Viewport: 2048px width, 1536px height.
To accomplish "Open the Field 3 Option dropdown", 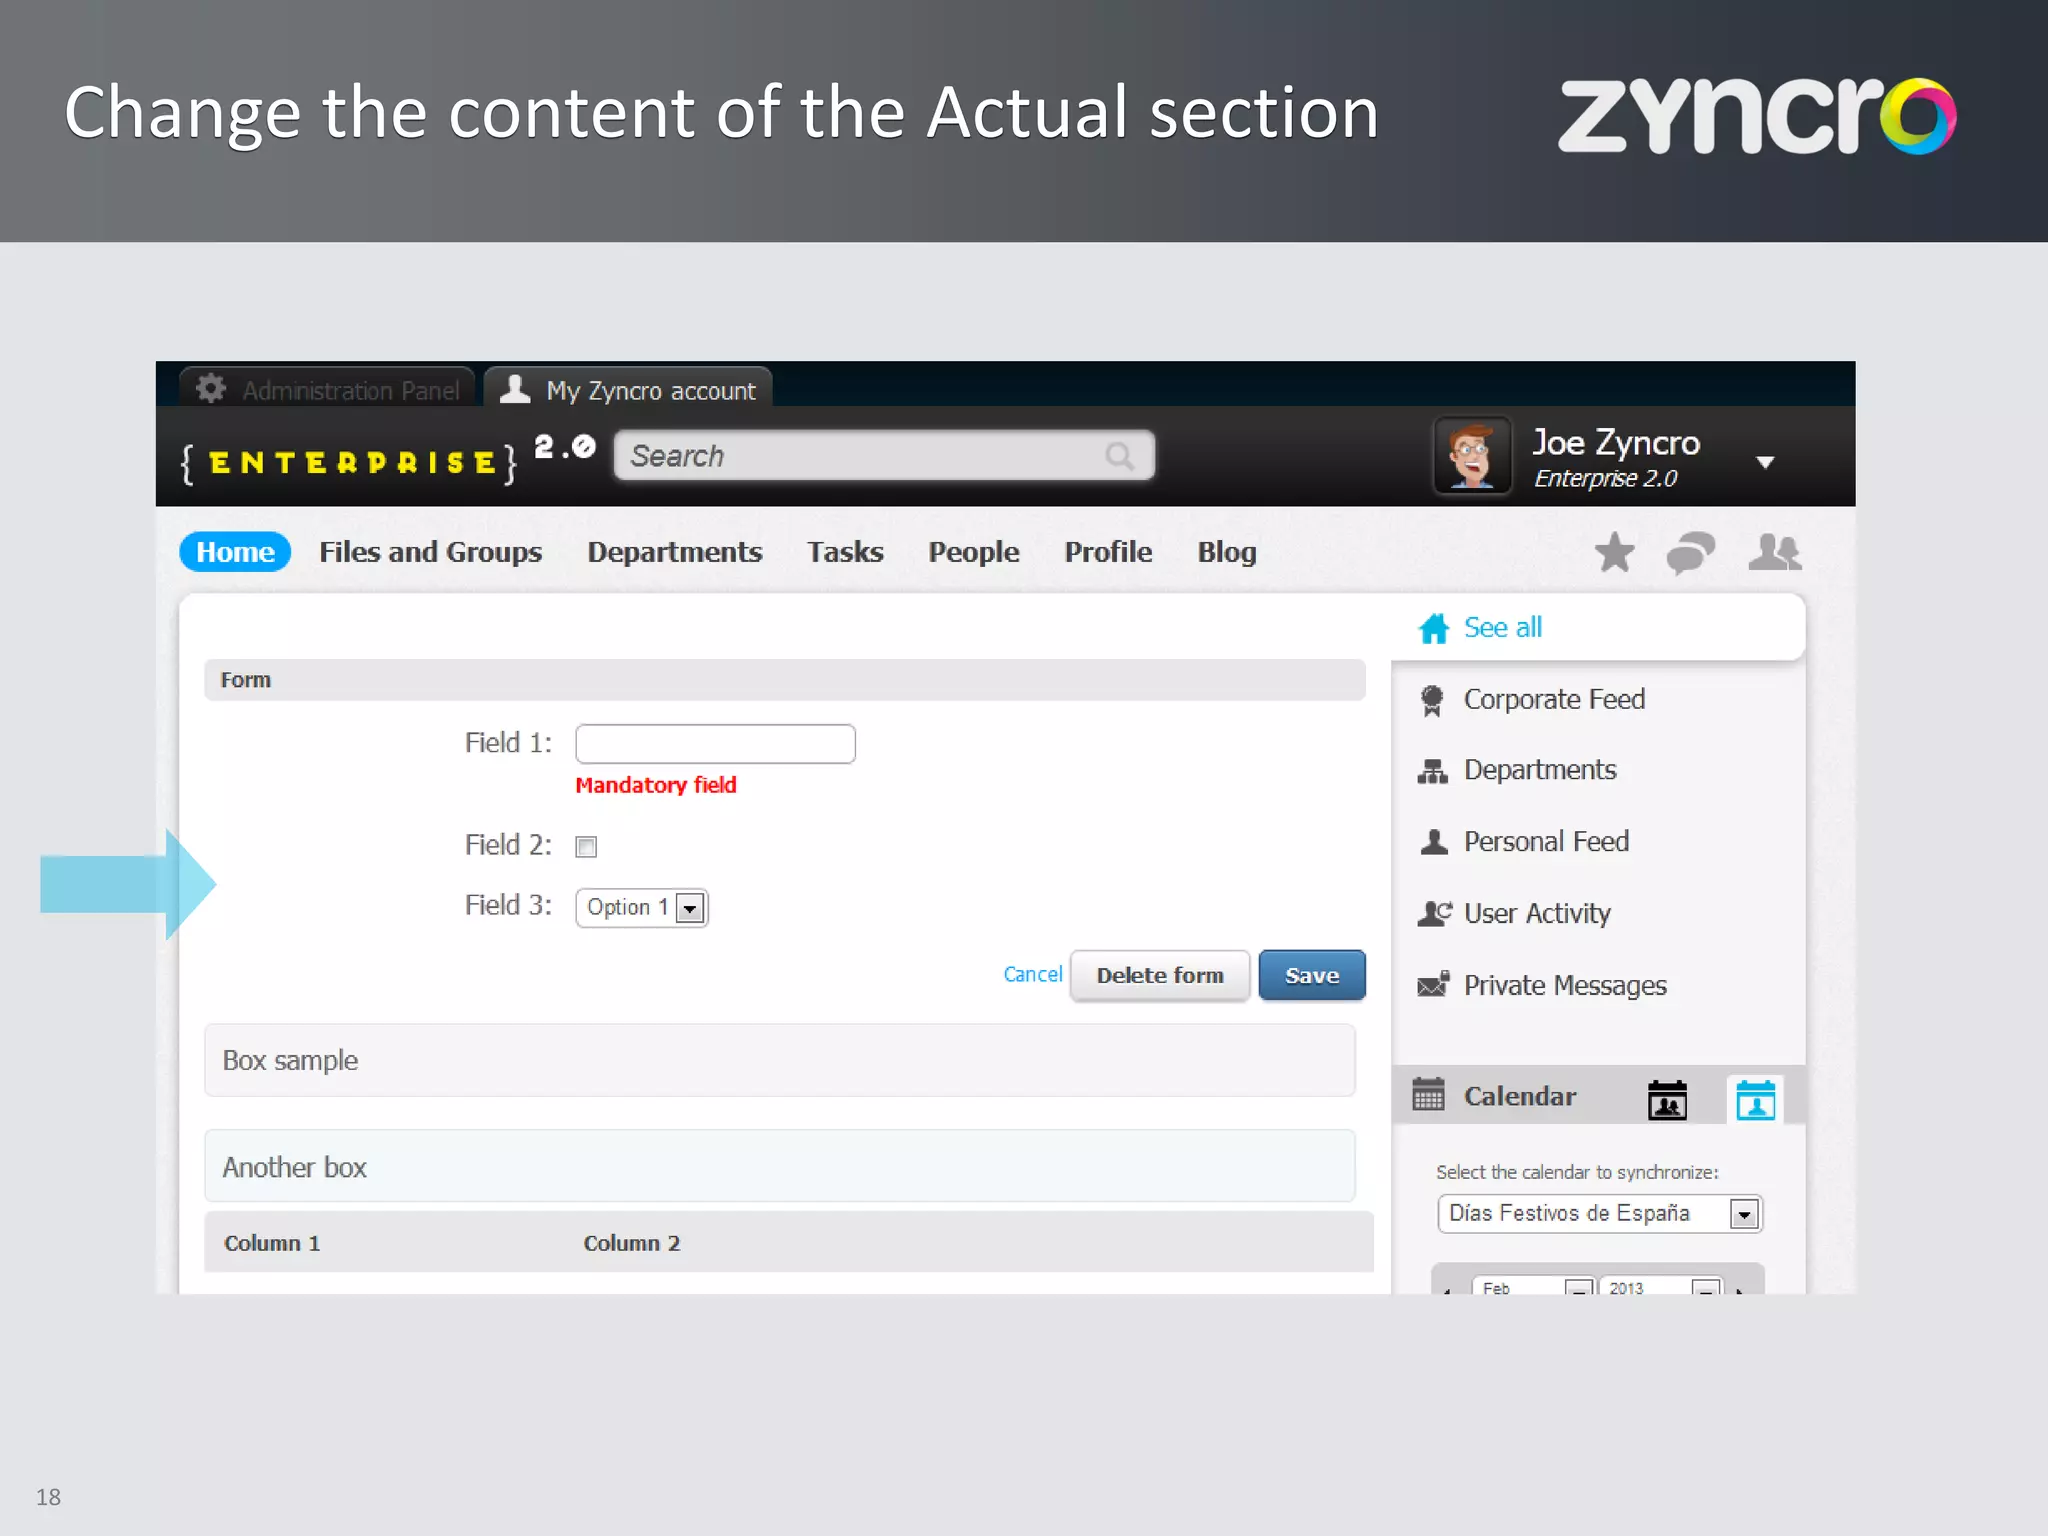I will tap(642, 907).
